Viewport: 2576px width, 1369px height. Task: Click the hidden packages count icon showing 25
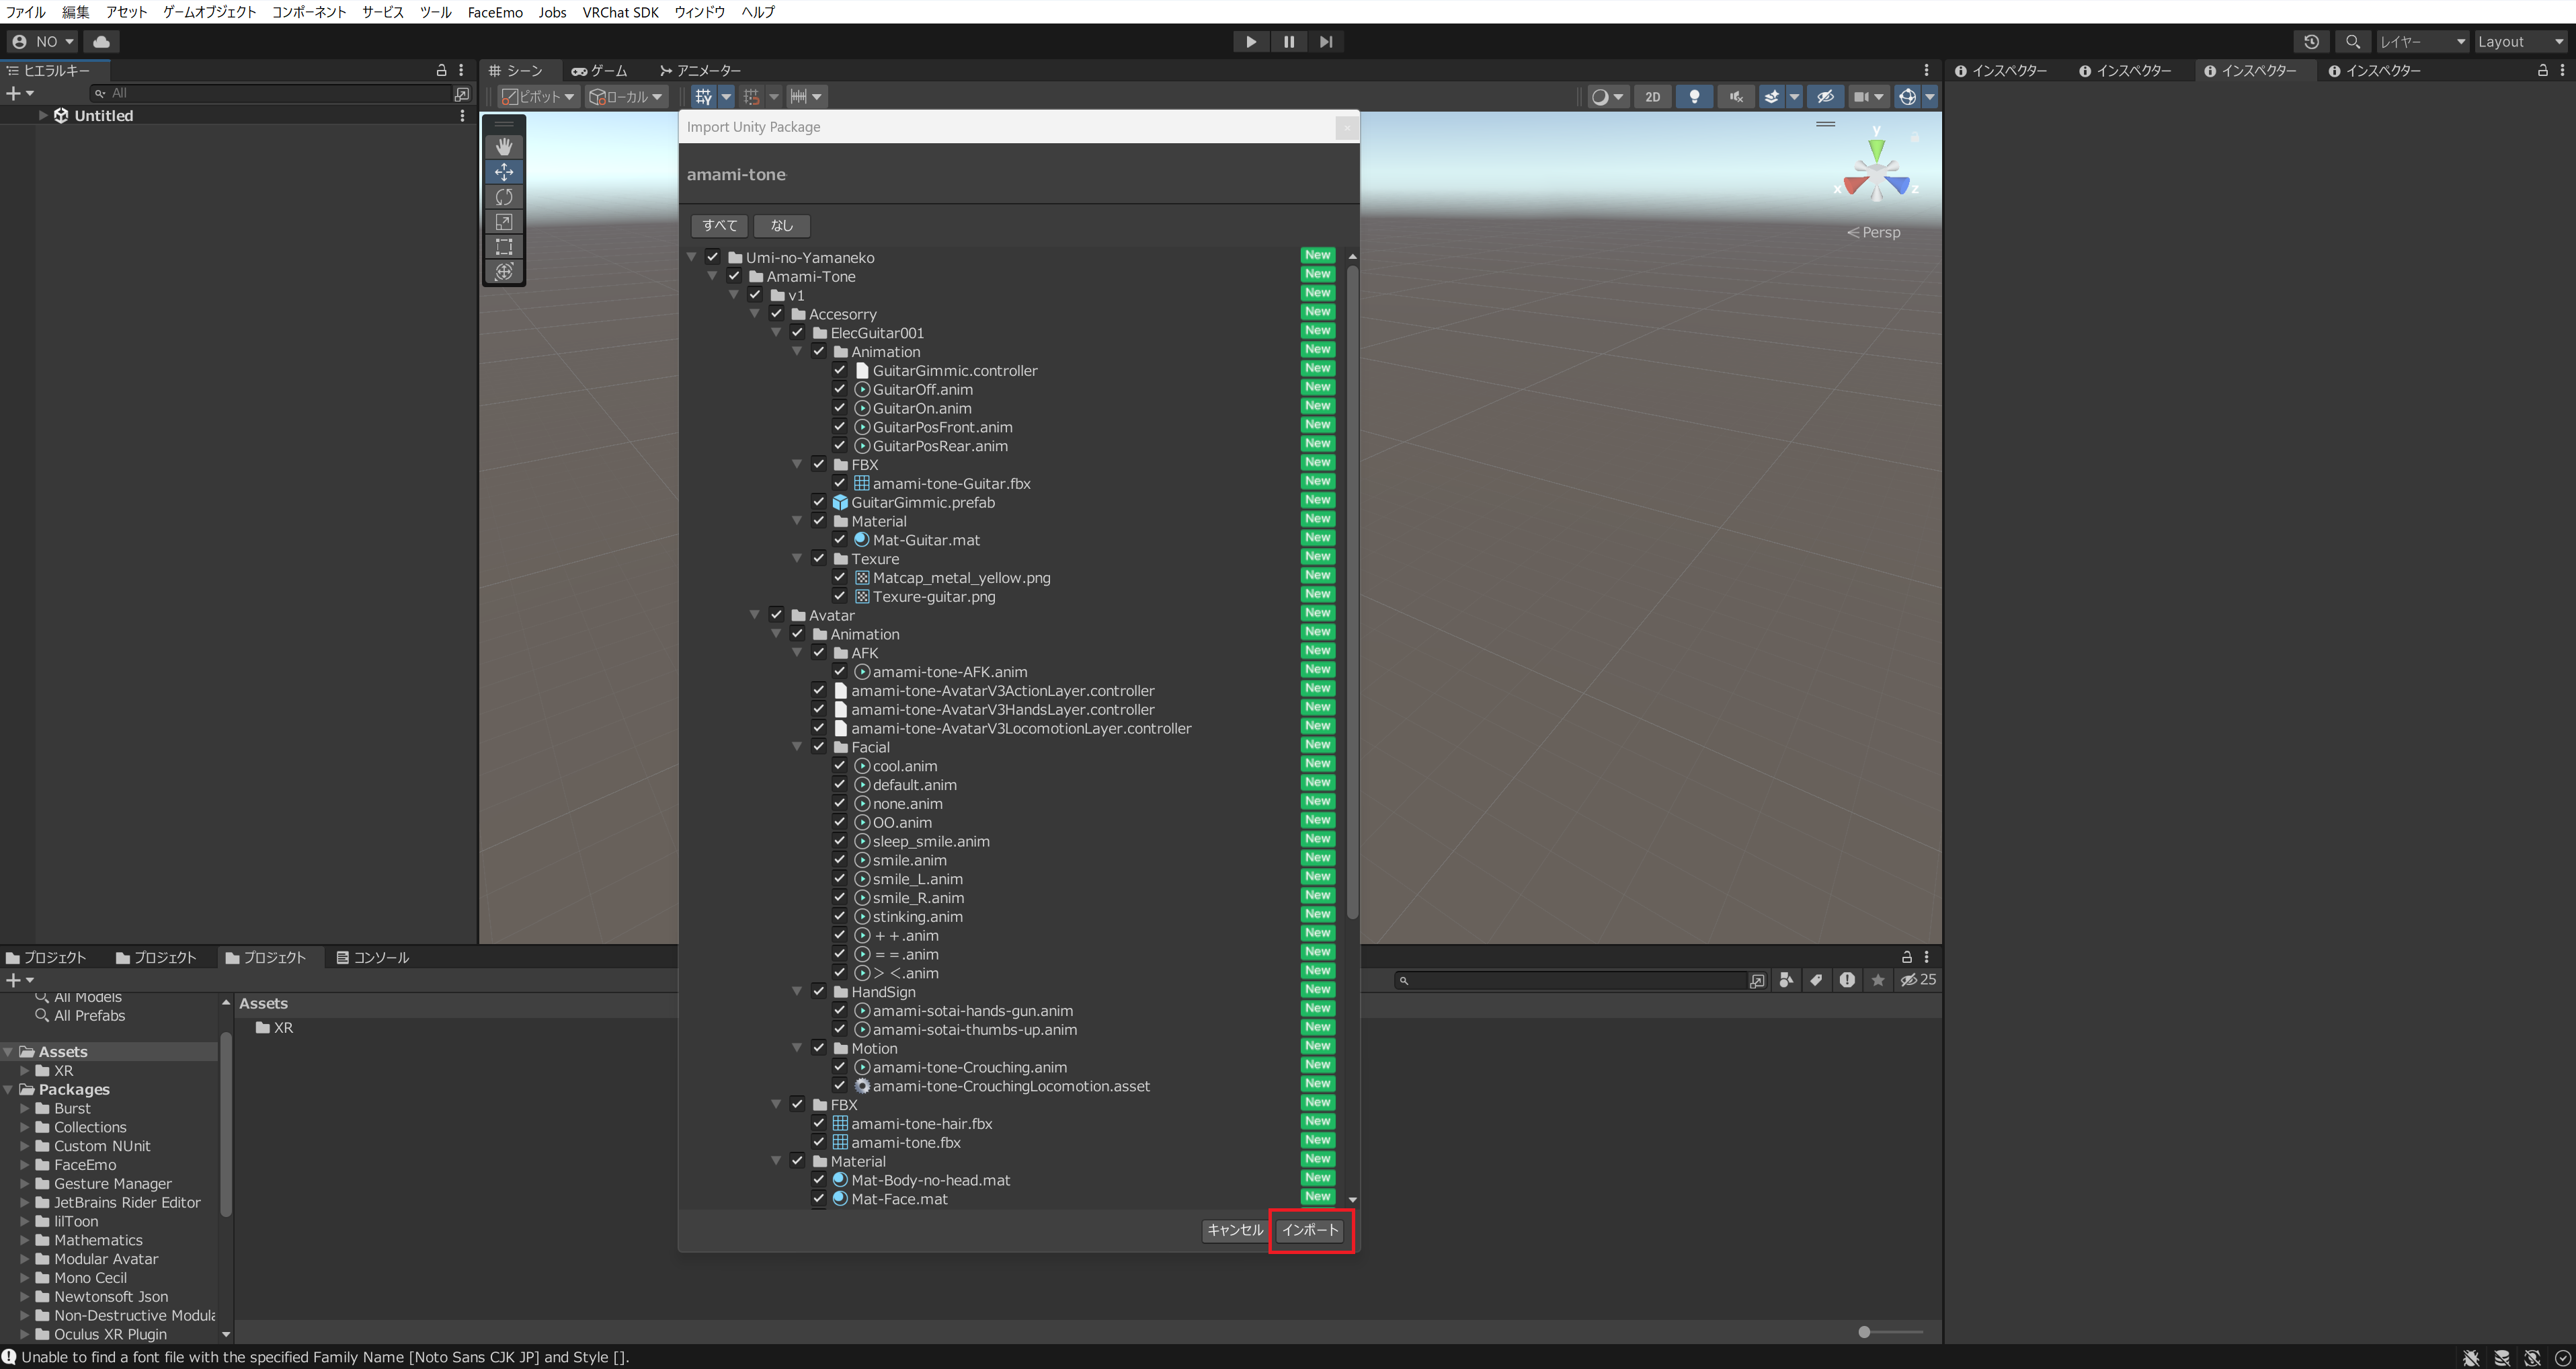[x=1918, y=980]
